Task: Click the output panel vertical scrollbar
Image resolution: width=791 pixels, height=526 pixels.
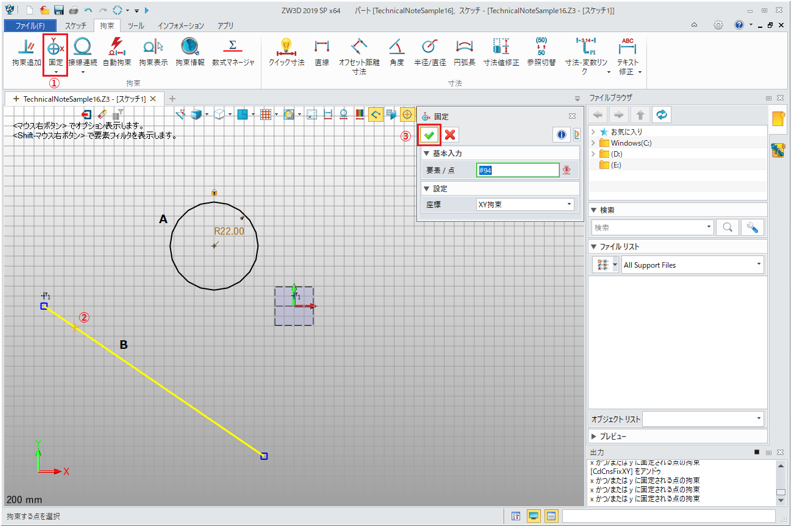Action: pos(781,483)
